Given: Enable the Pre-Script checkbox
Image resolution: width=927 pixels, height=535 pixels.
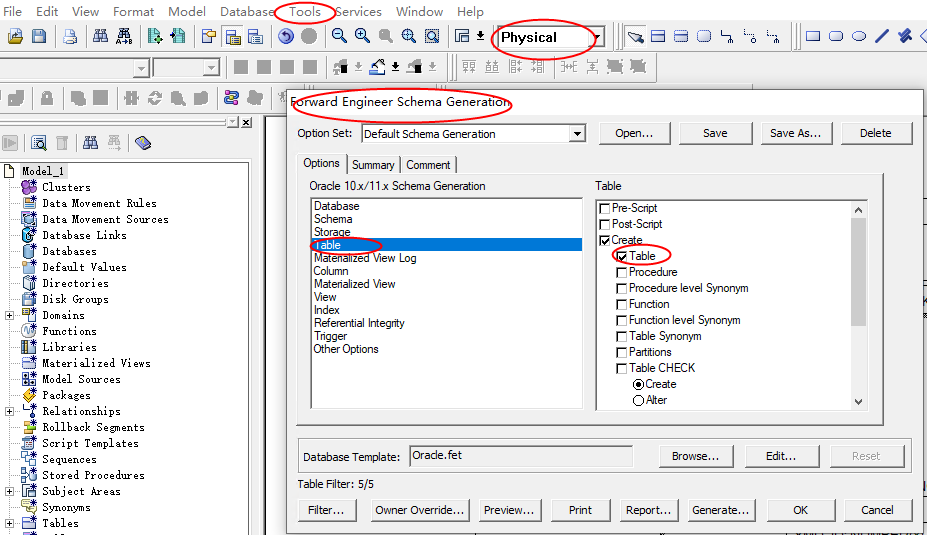Looking at the screenshot, I should click(605, 209).
